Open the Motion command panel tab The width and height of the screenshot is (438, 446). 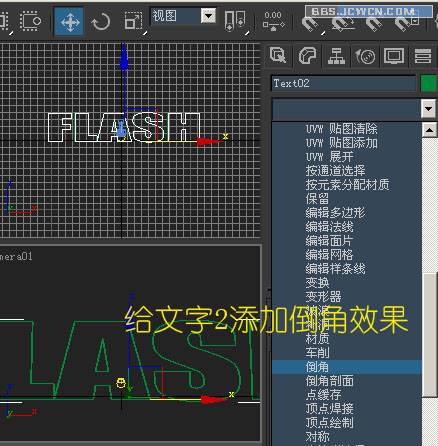click(365, 55)
